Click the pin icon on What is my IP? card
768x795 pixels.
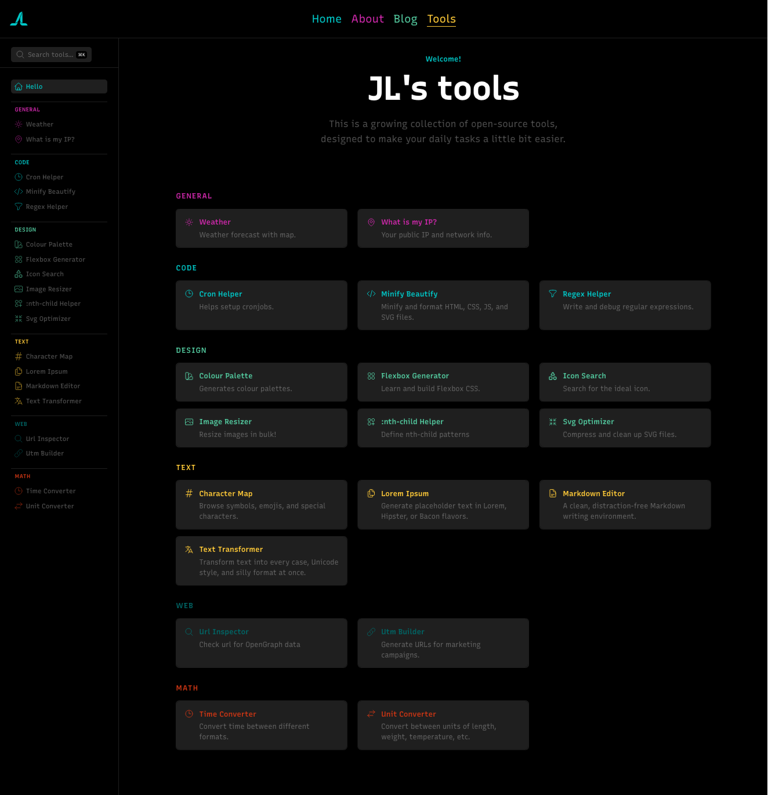click(371, 222)
